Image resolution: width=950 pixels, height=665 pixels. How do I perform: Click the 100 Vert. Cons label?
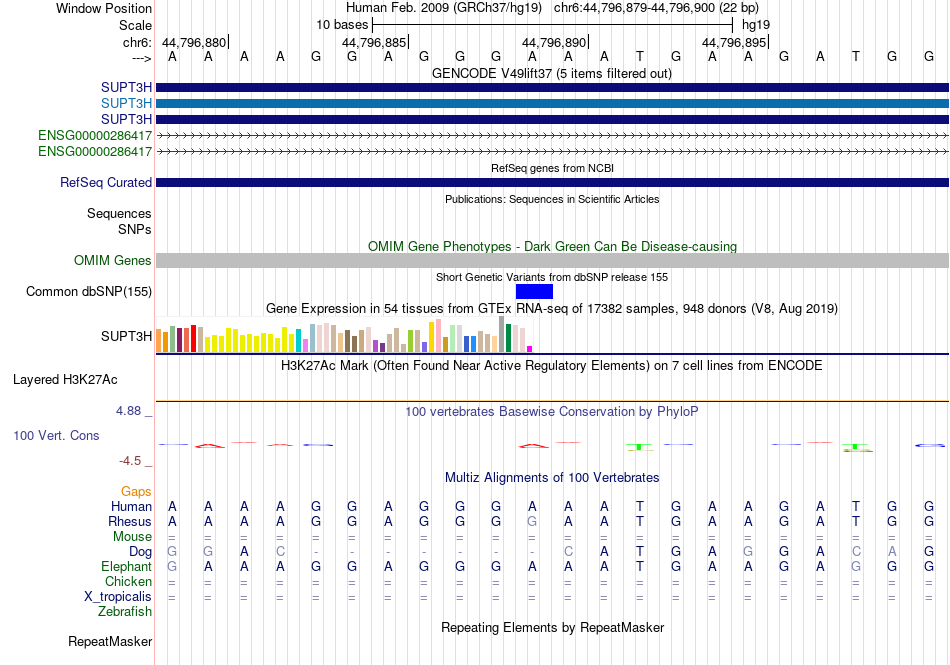(x=56, y=436)
